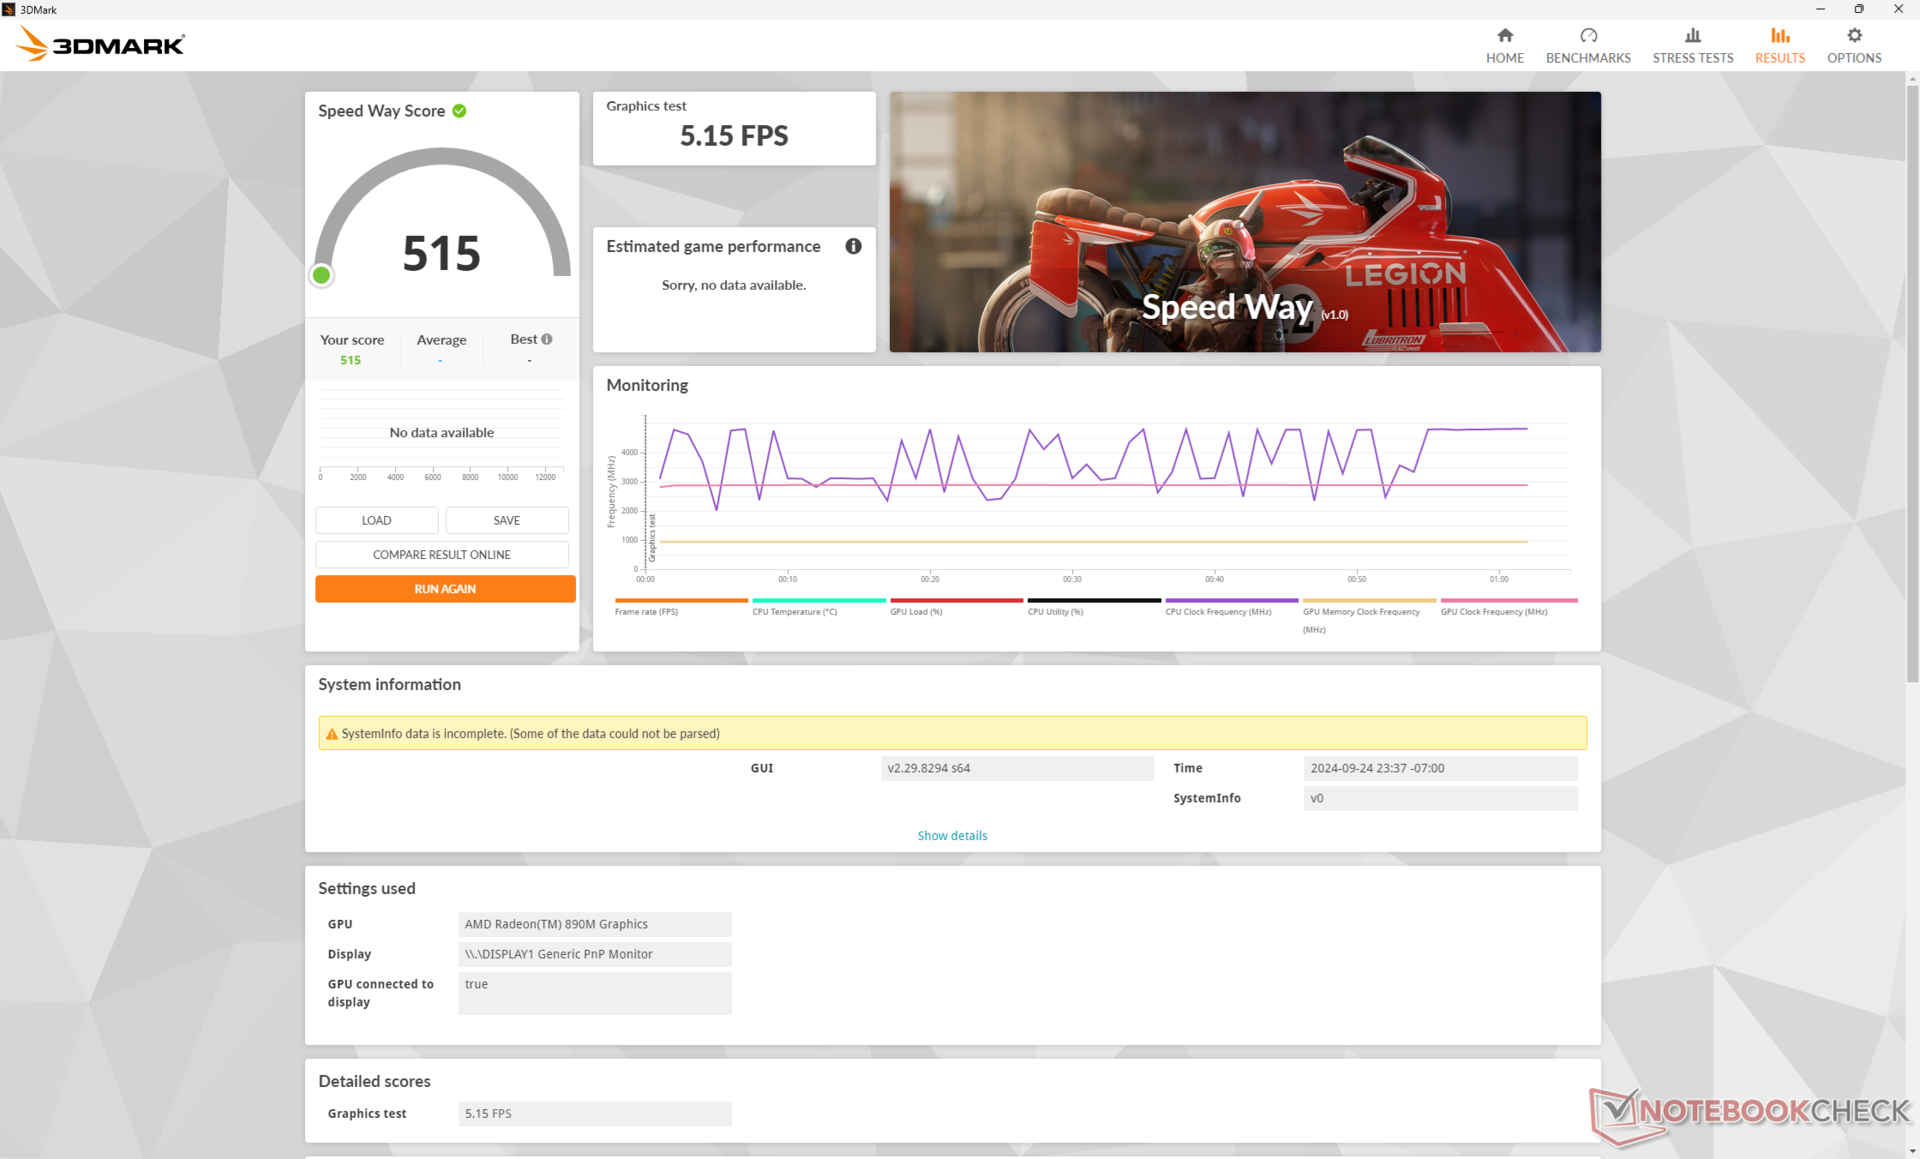The width and height of the screenshot is (1920, 1159).
Task: Click the AMD Radeon 890M GPU field
Action: coord(595,924)
